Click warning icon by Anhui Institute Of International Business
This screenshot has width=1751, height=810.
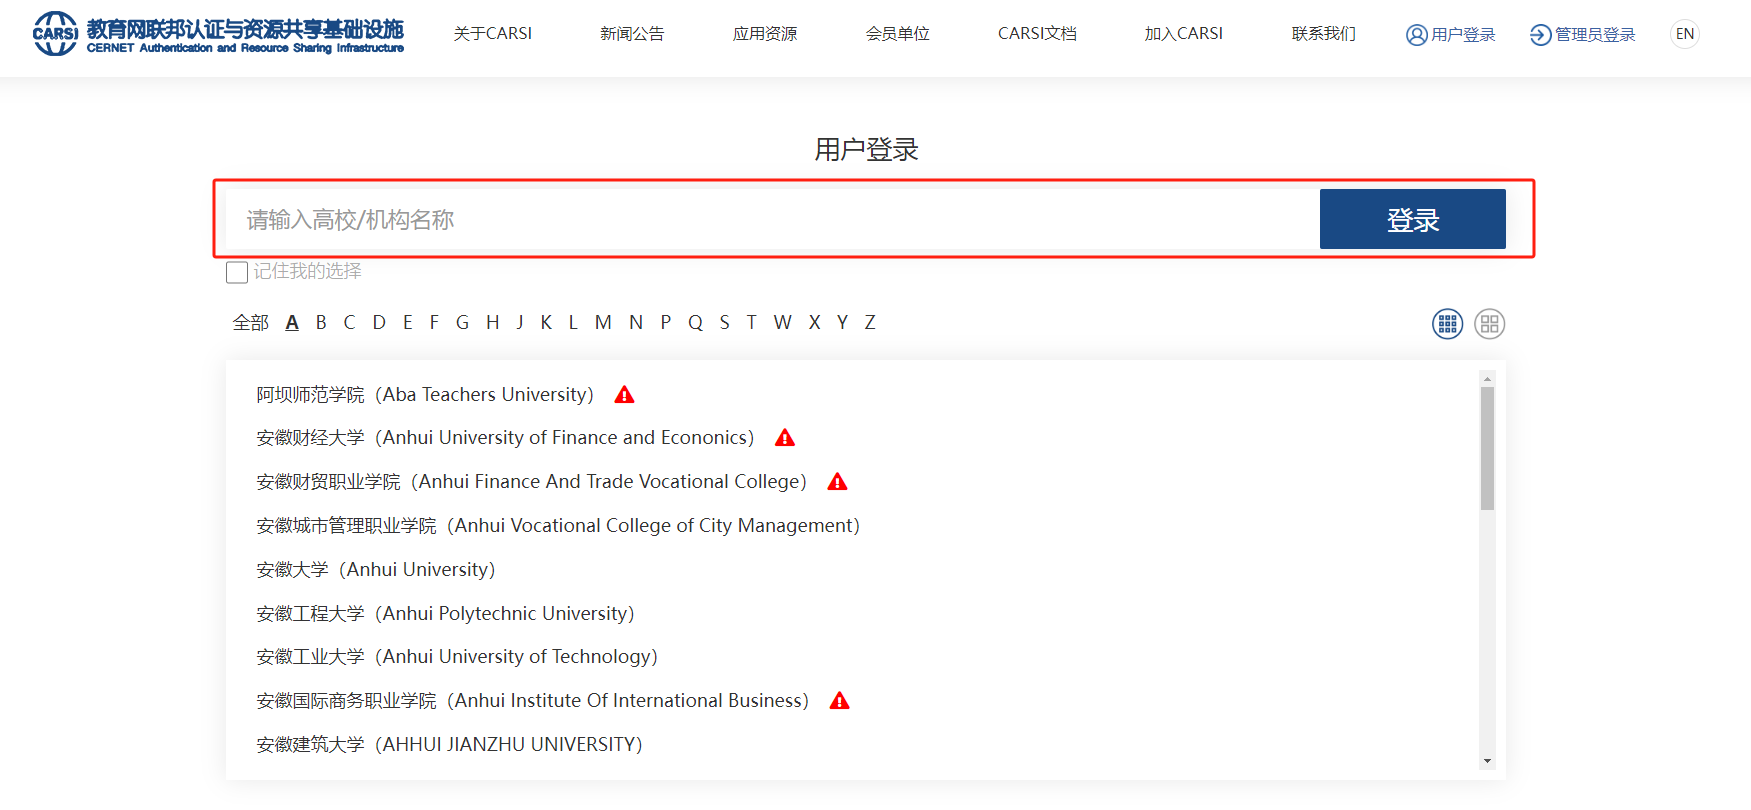839,701
